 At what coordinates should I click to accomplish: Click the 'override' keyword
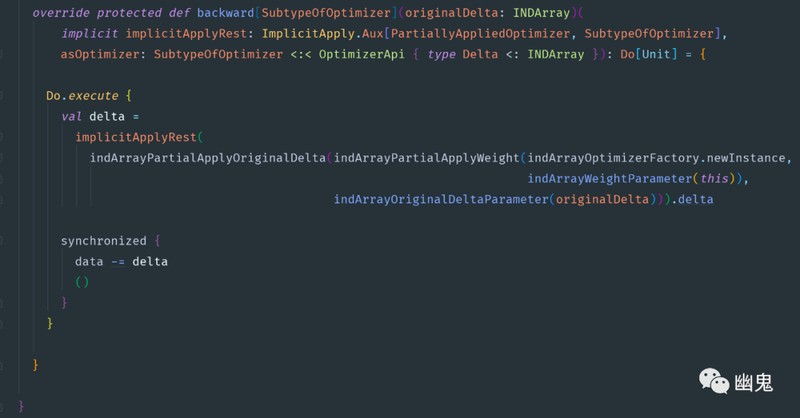[x=61, y=13]
